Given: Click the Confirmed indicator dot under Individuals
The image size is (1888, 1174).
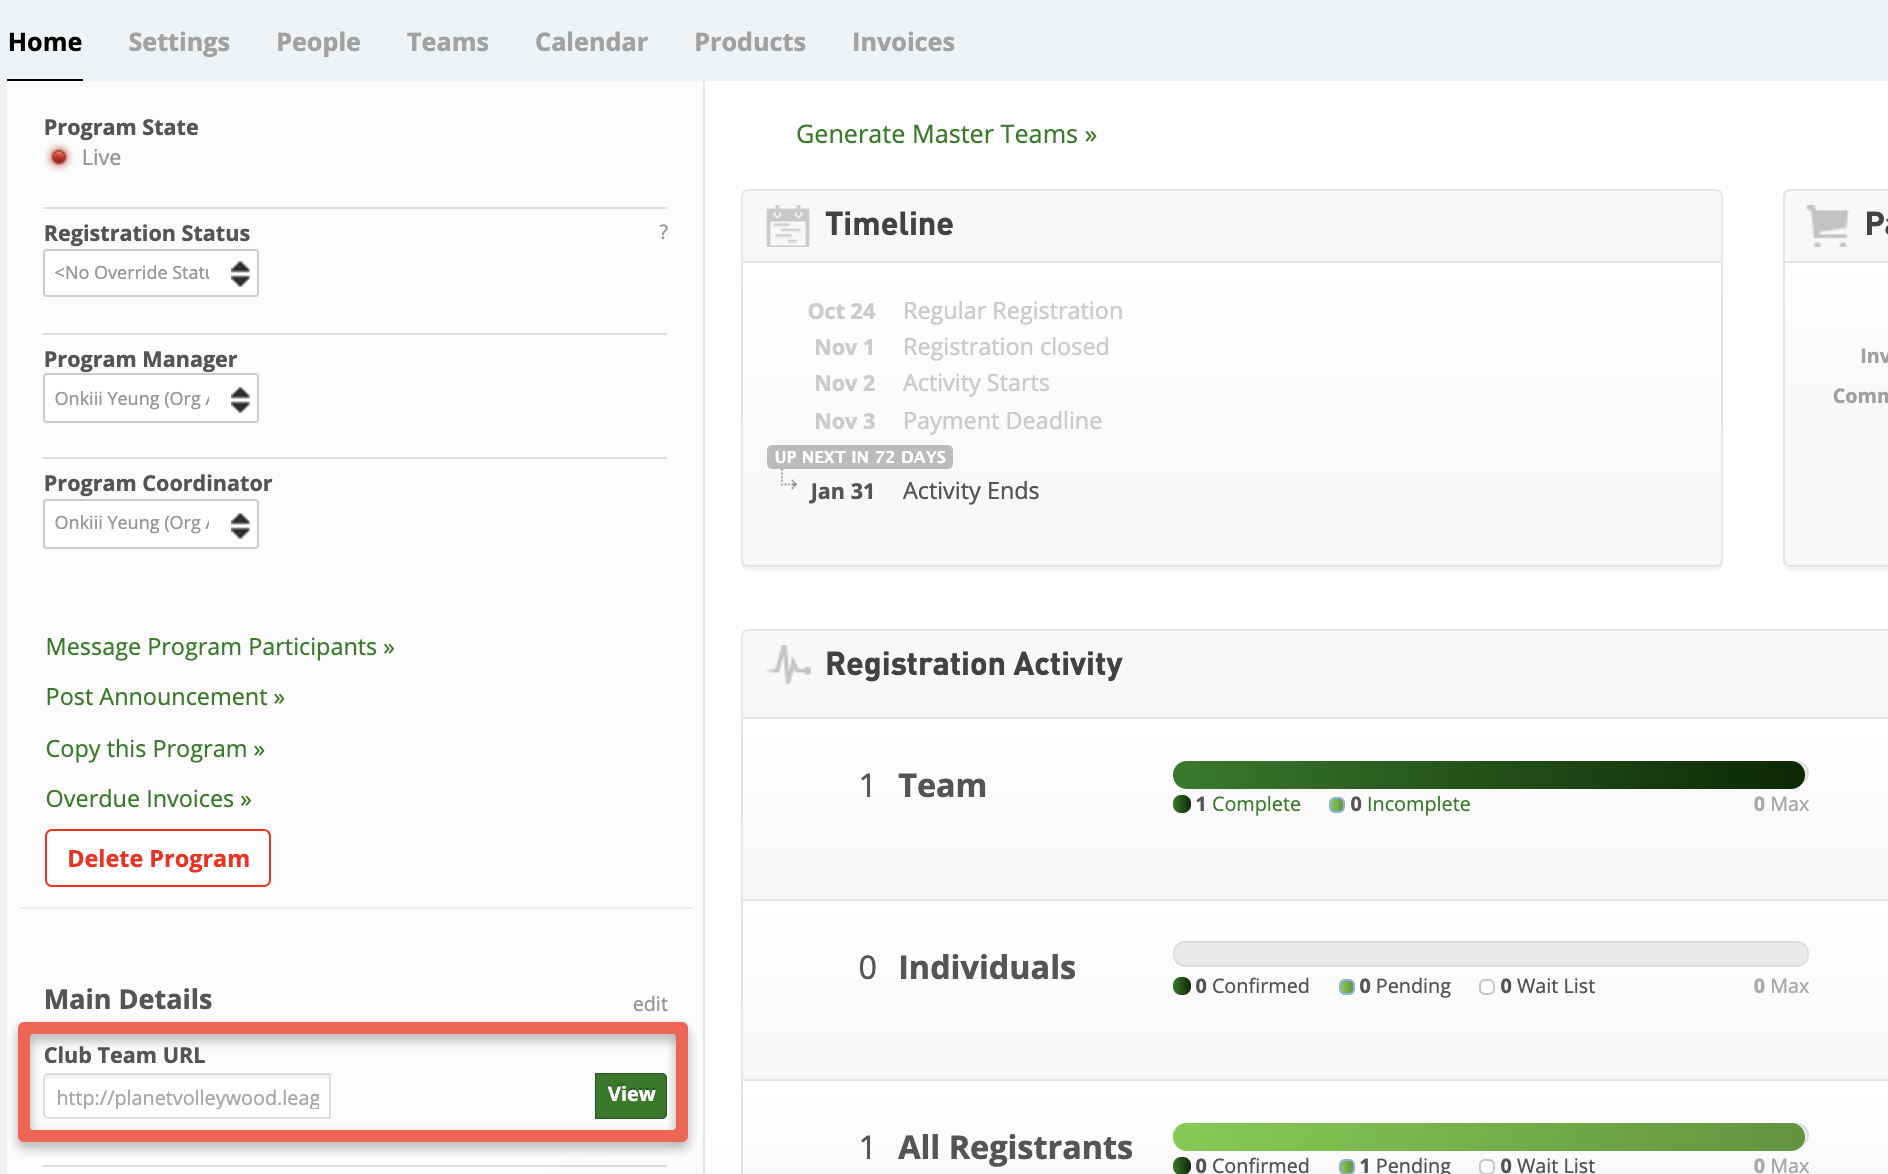Looking at the screenshot, I should pos(1184,986).
